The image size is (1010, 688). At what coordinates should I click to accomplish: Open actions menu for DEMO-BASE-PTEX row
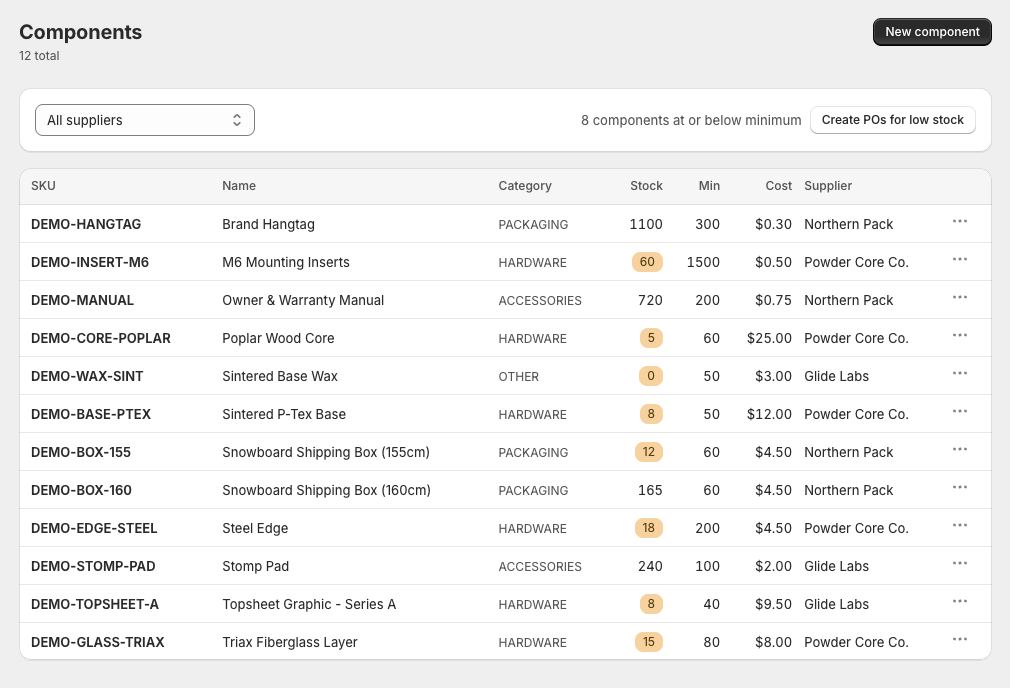pos(960,412)
